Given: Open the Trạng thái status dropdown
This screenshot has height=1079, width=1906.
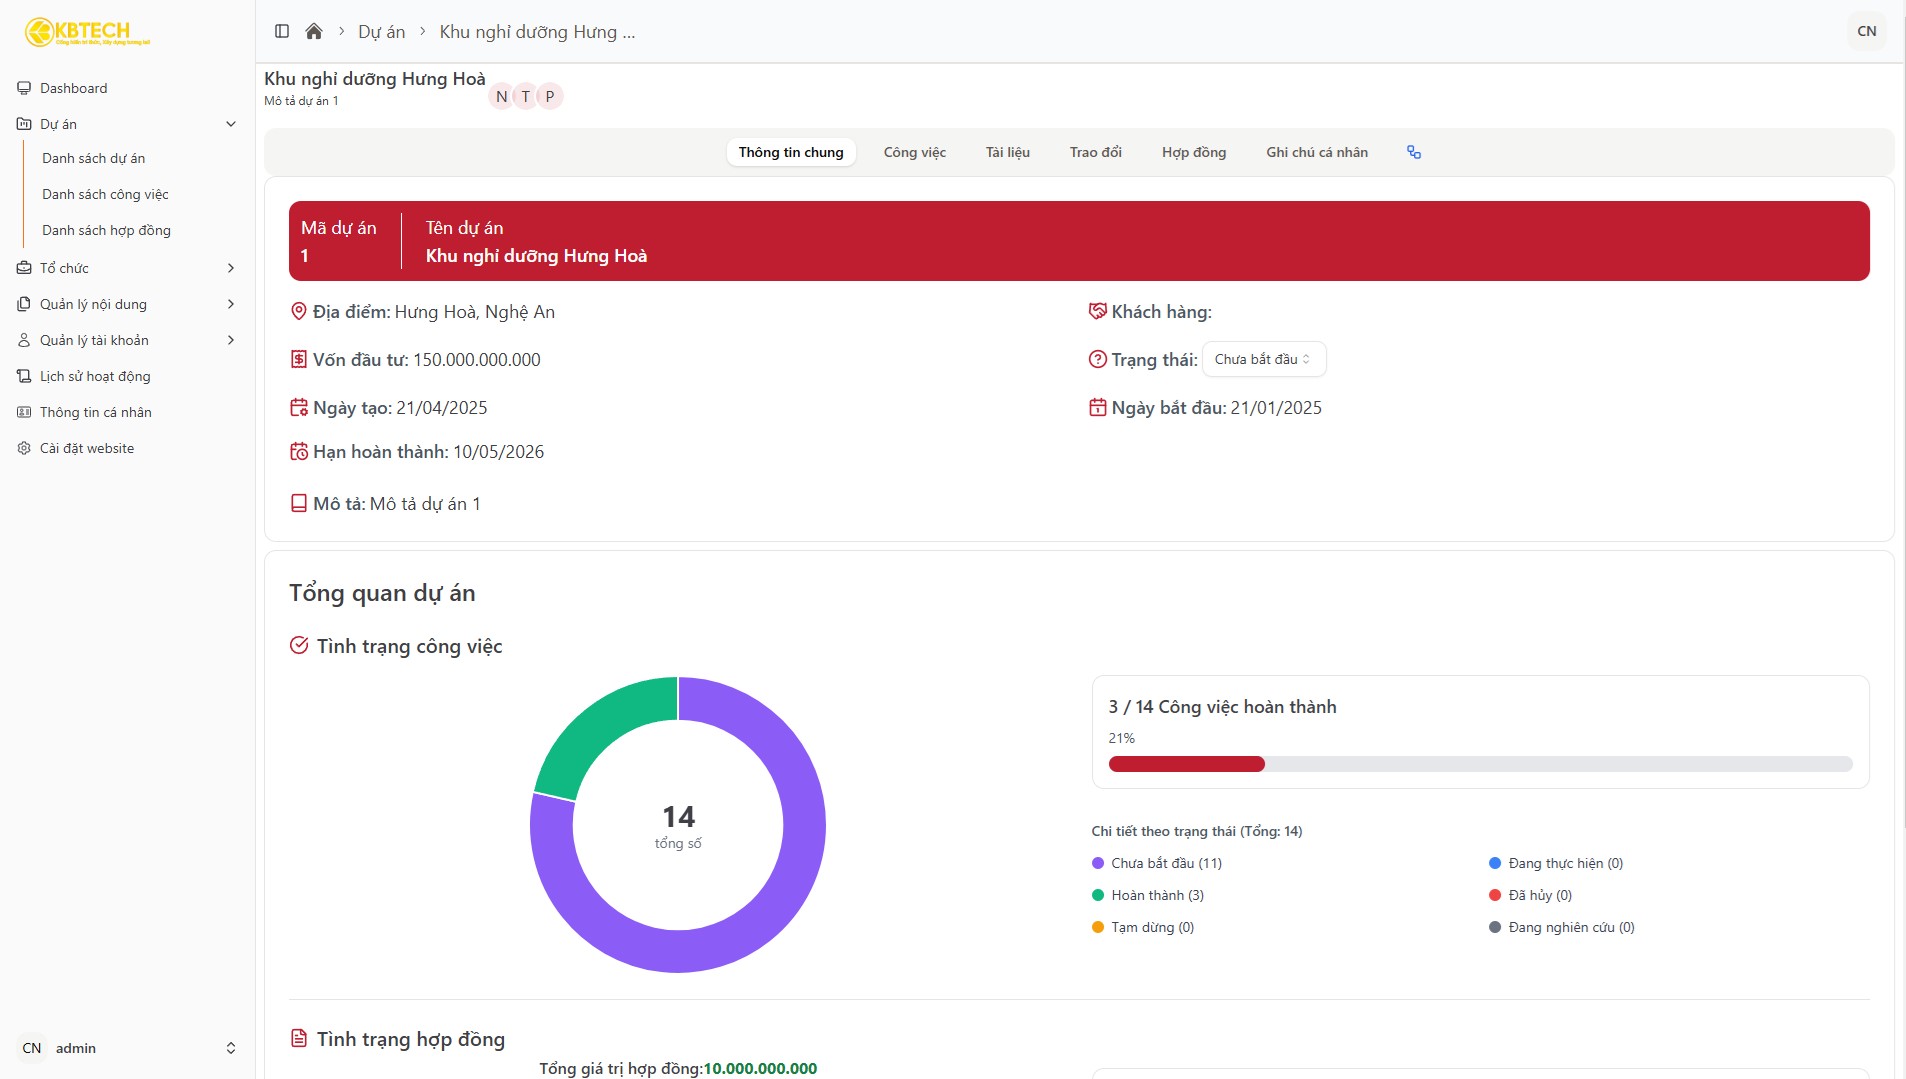Looking at the screenshot, I should point(1264,359).
